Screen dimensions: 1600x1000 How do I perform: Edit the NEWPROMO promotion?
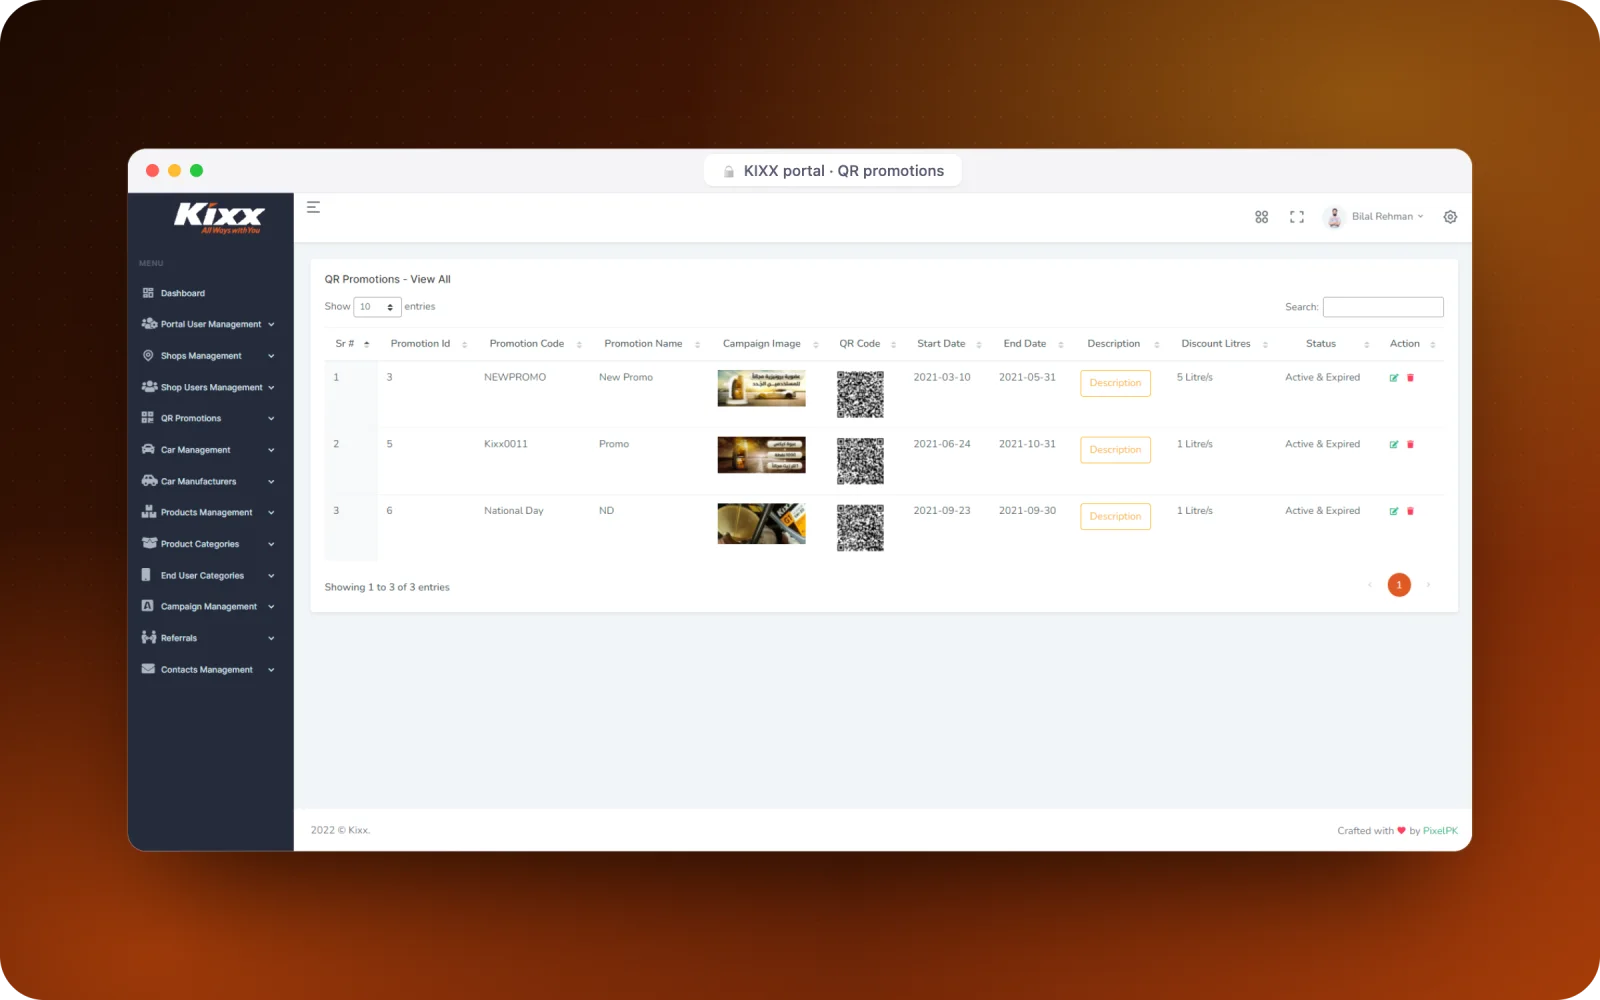(x=1394, y=378)
